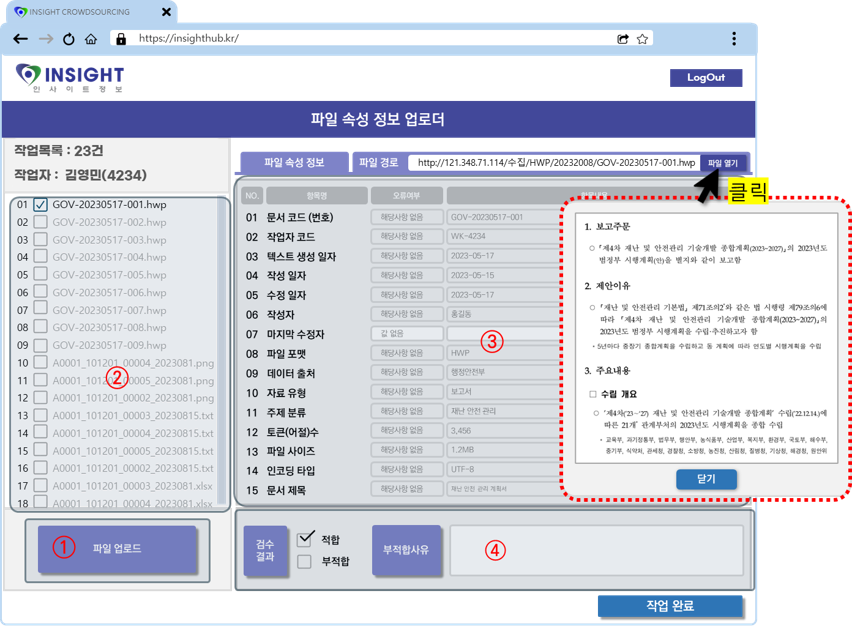
Task: Click the INSIGHT logo
Action: (70, 78)
